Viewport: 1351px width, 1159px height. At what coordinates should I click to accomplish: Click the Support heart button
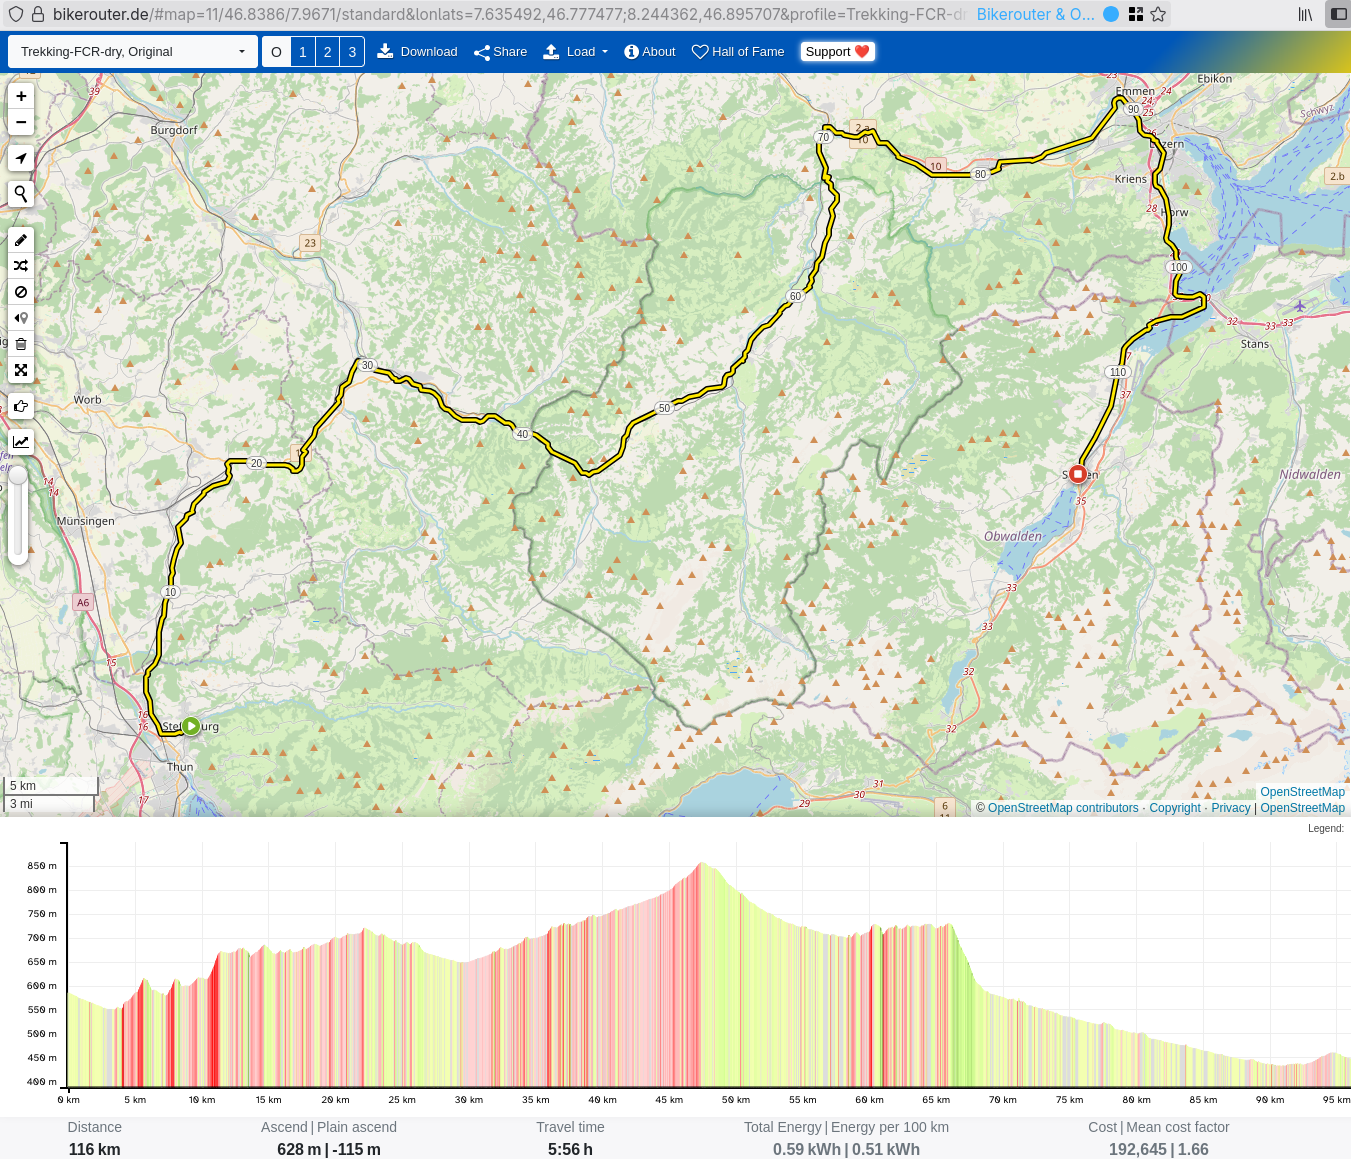[837, 52]
